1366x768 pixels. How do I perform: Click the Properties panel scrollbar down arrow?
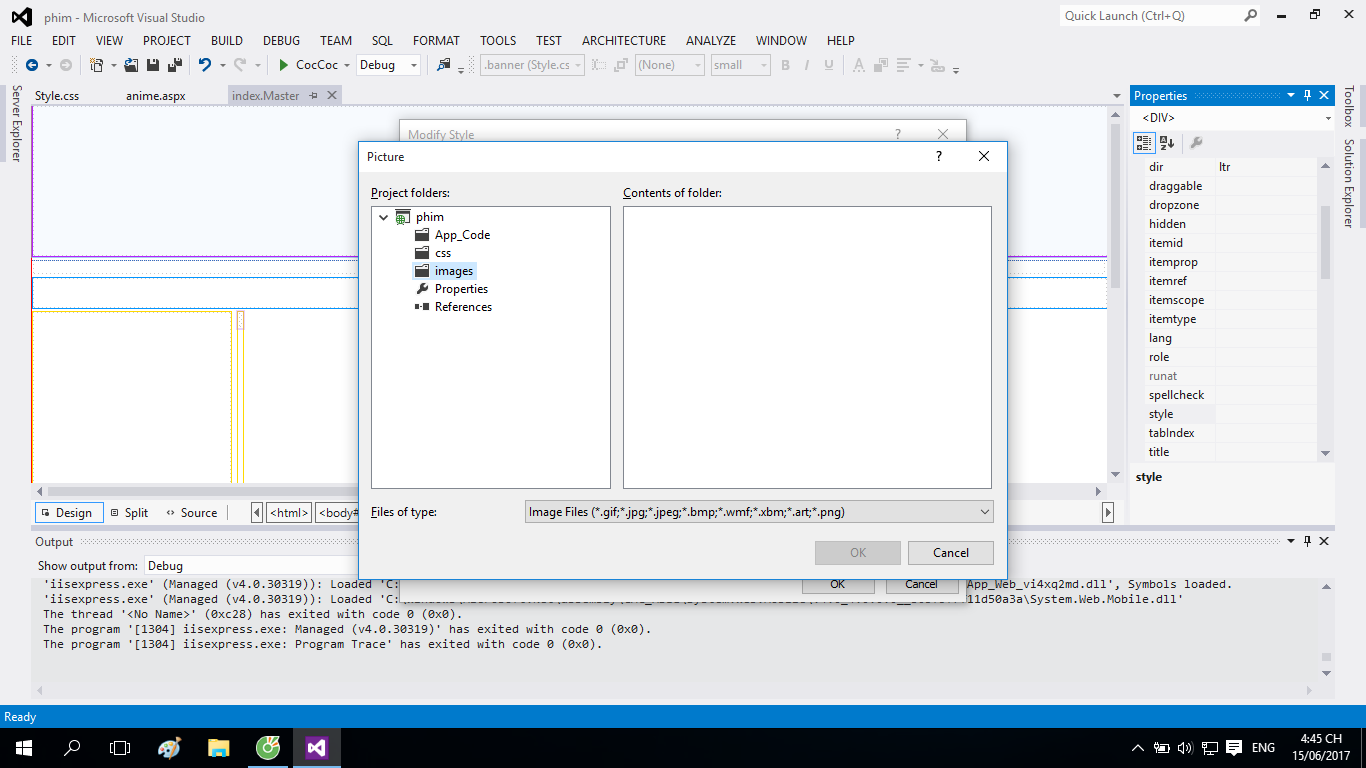[1325, 453]
